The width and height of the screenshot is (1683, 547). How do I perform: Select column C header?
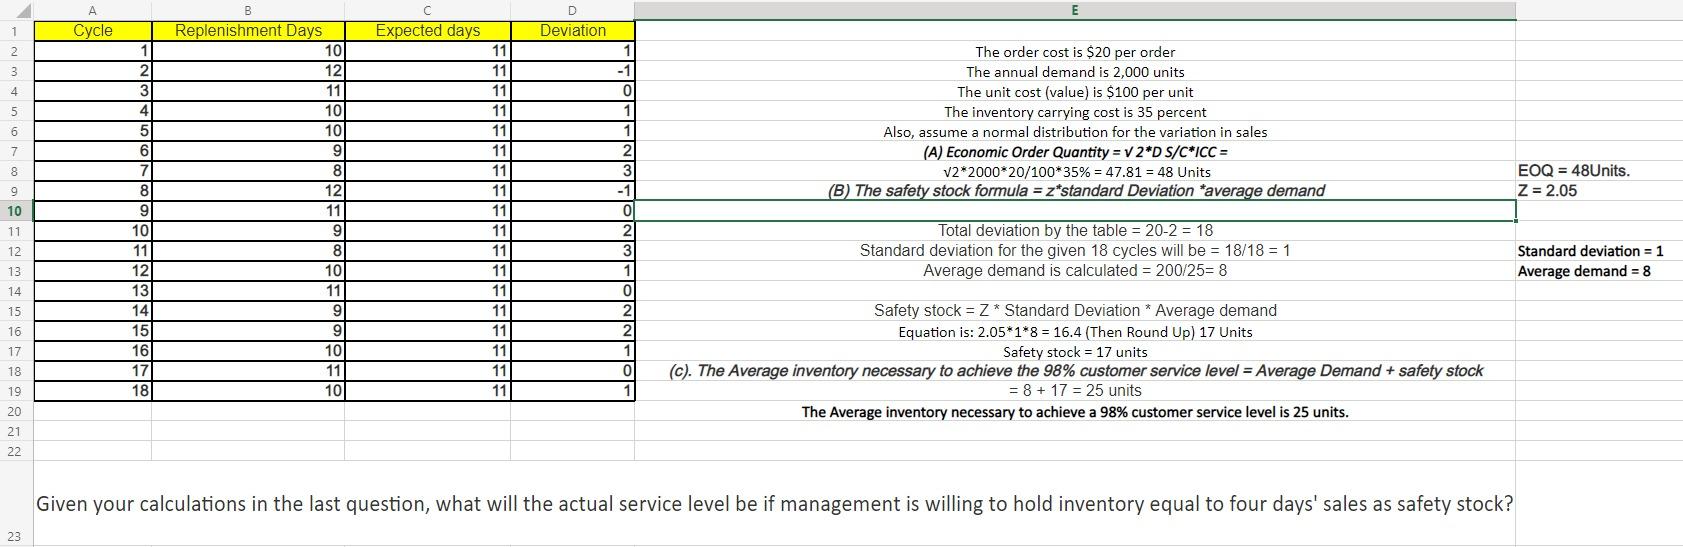pos(427,10)
